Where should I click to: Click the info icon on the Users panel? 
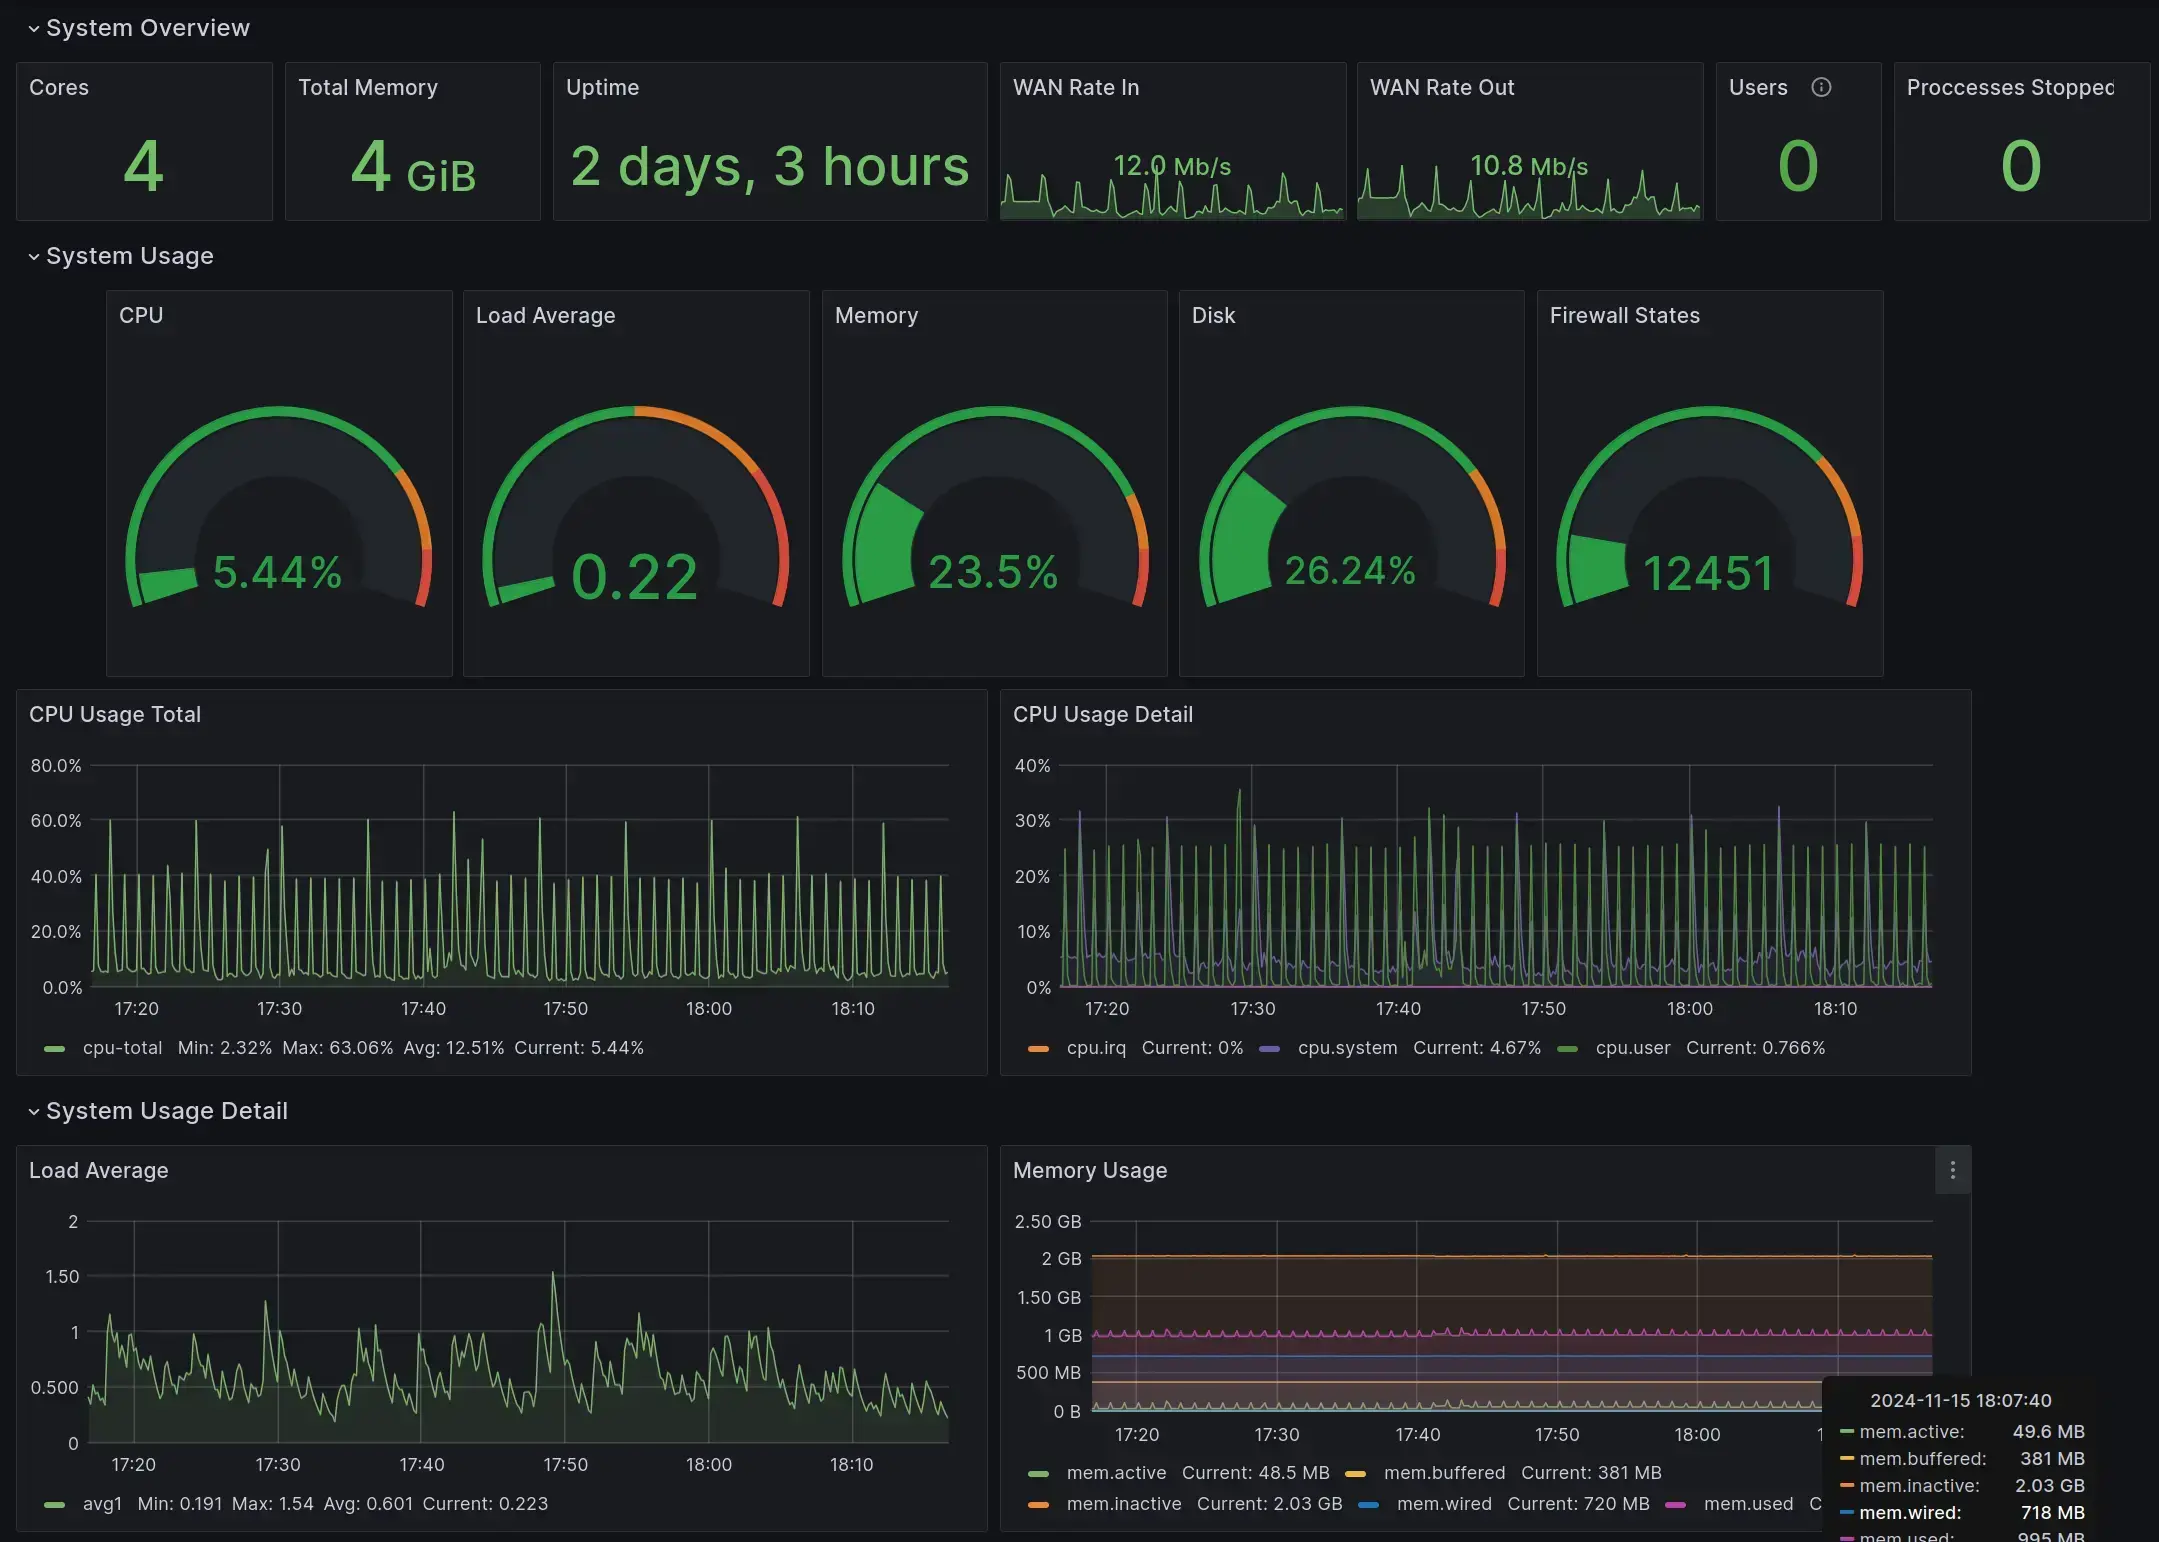click(1821, 87)
